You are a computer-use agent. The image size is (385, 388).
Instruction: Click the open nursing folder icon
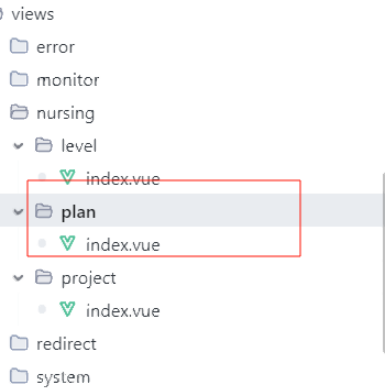point(19,112)
